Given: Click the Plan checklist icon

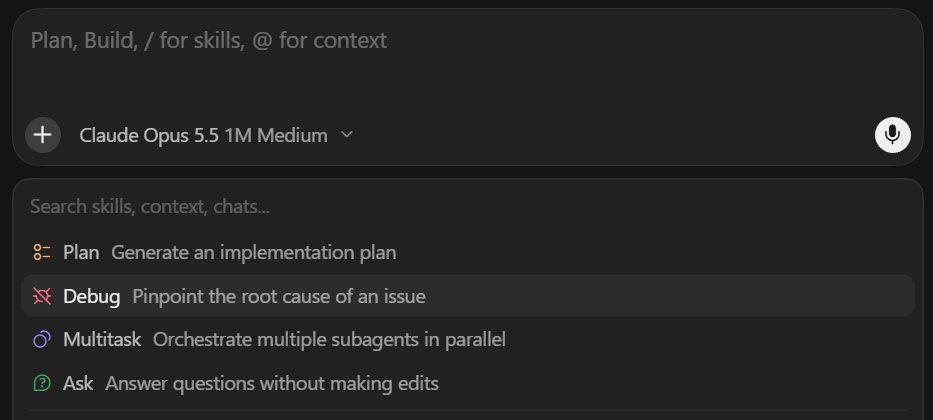Looking at the screenshot, I should pos(42,252).
